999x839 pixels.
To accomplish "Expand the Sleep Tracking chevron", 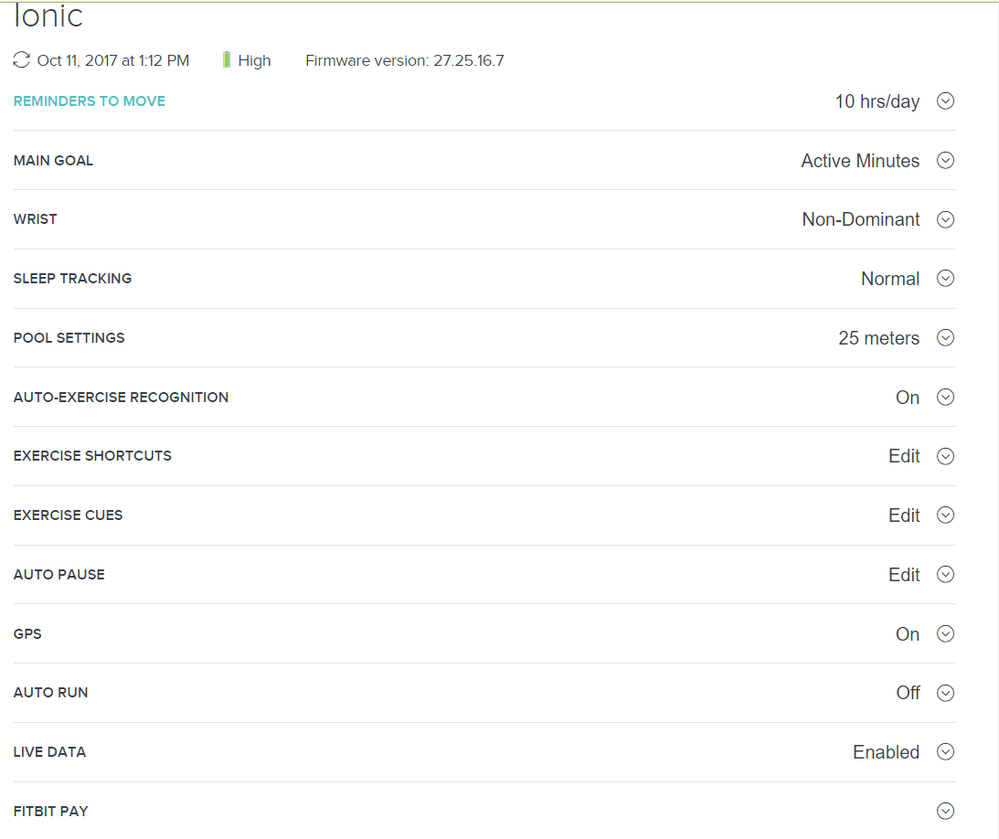I will click(945, 278).
